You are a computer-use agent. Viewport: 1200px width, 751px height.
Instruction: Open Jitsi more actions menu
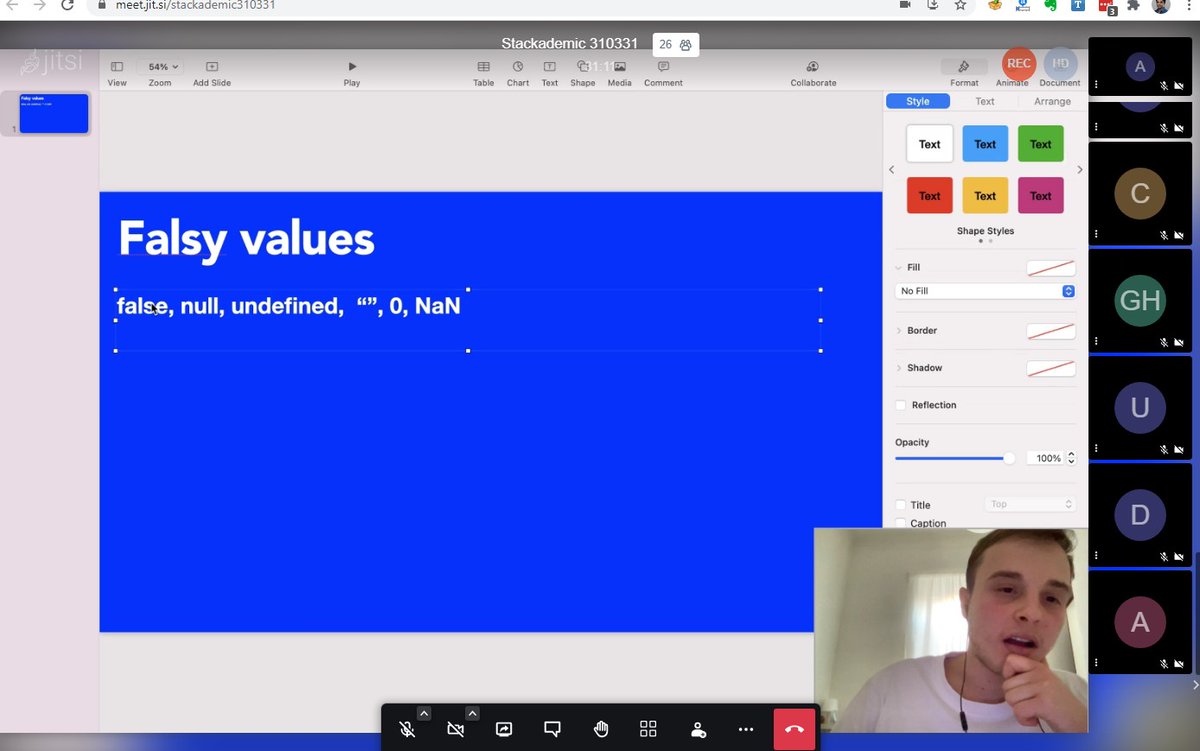746,729
